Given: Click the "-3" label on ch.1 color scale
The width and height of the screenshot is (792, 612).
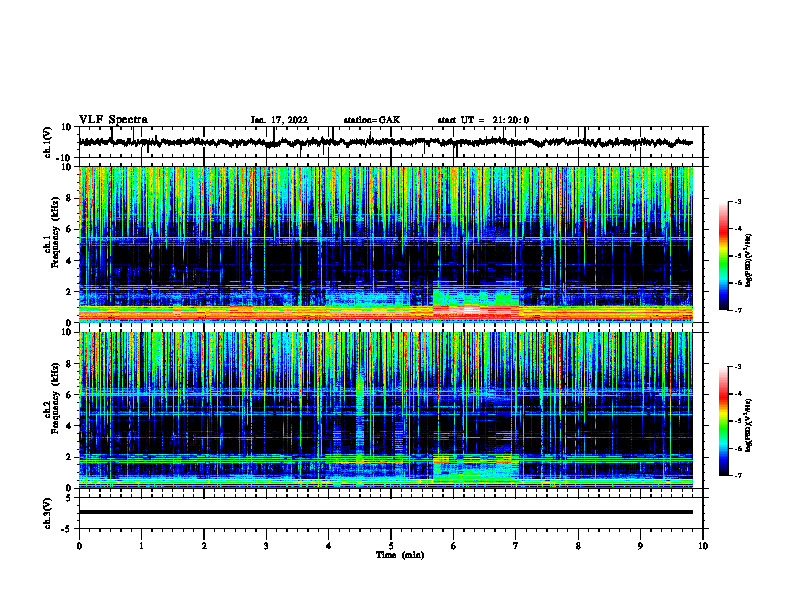Looking at the screenshot, I should [737, 202].
